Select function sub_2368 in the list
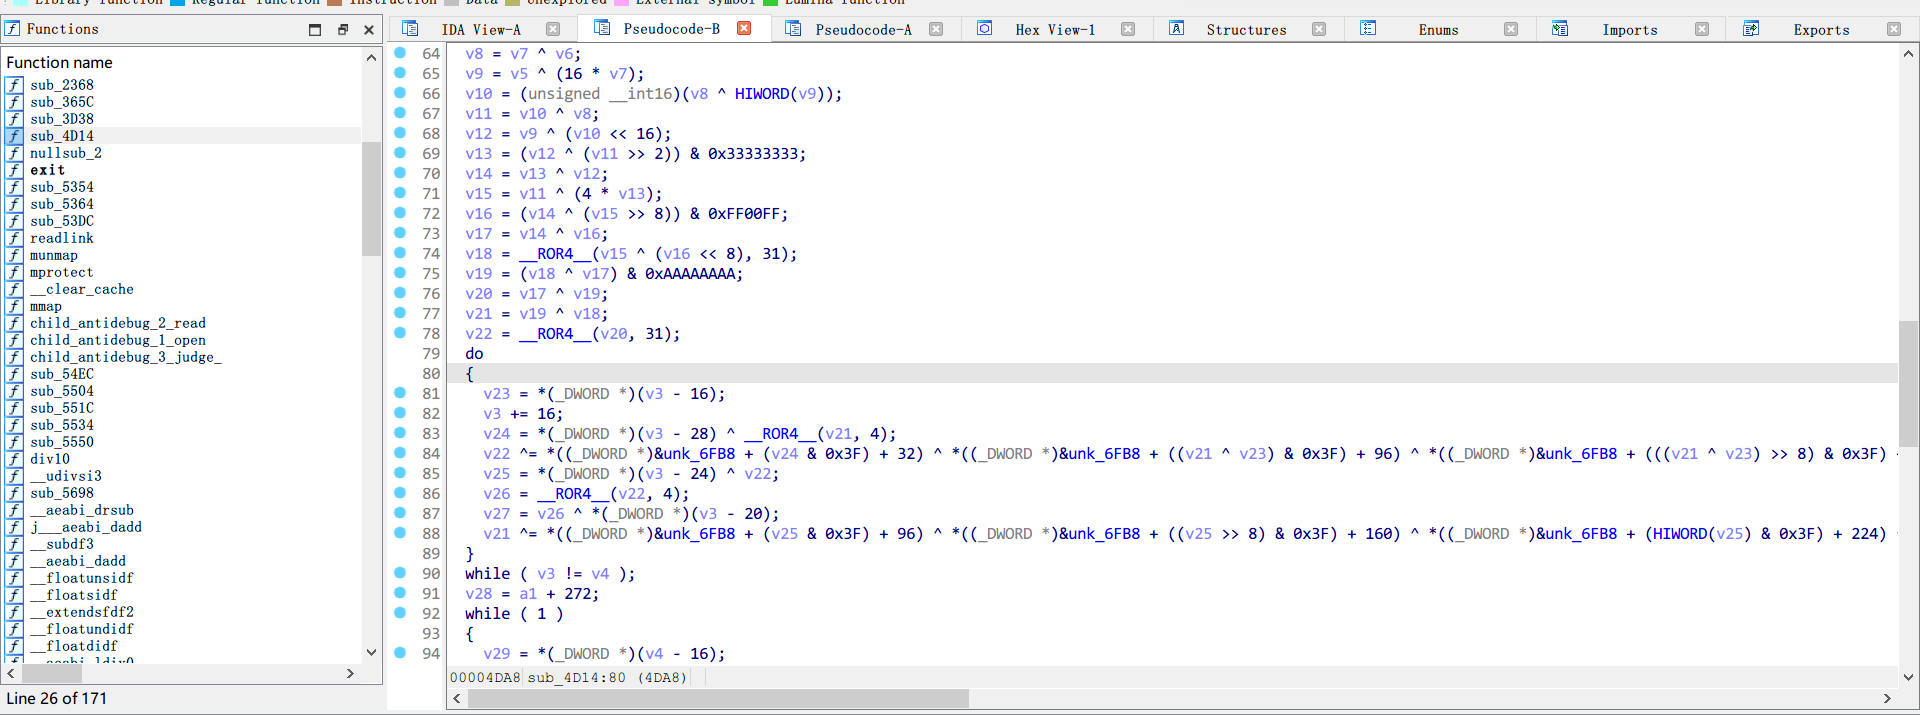1920x715 pixels. pos(61,85)
